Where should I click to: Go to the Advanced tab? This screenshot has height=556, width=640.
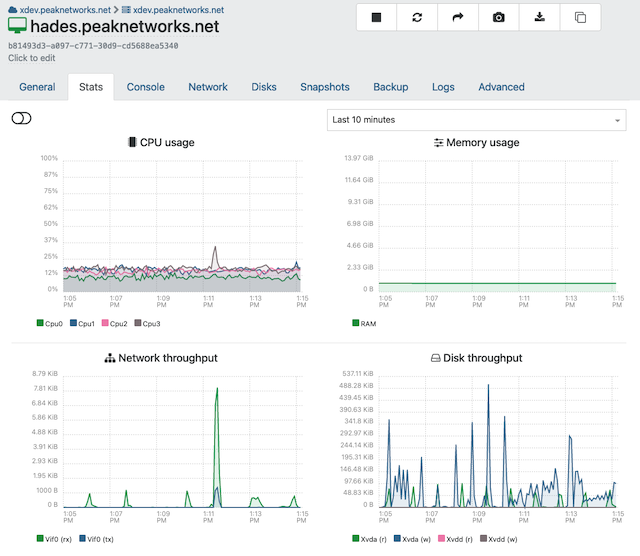(501, 87)
